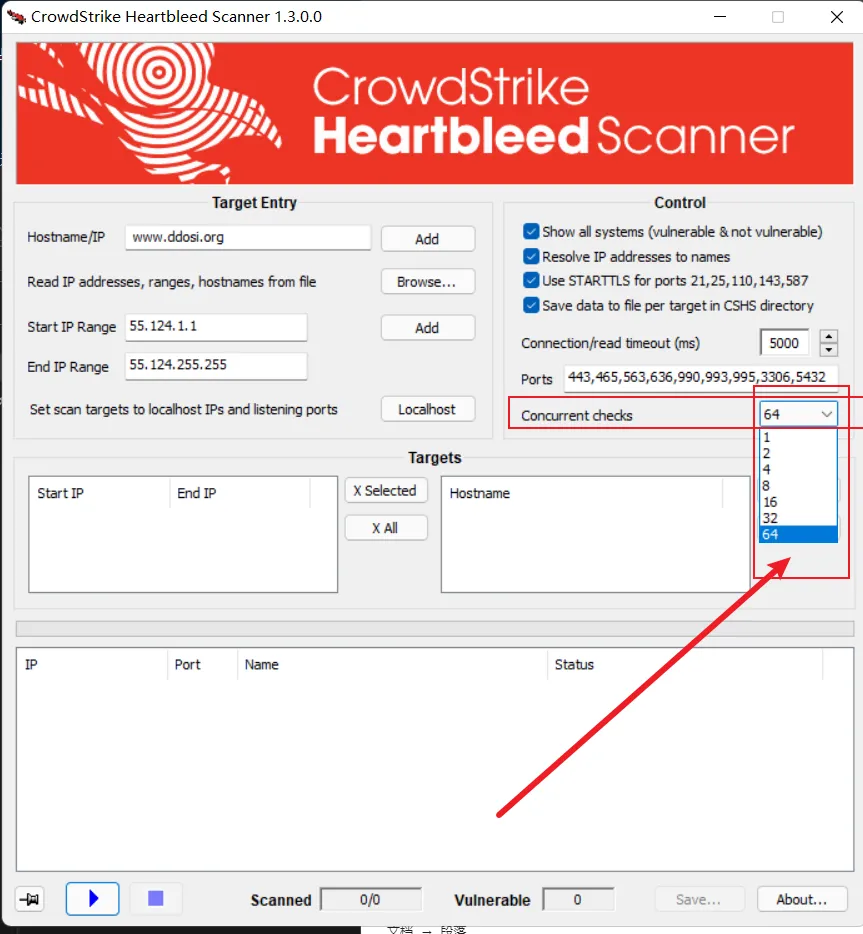The height and width of the screenshot is (934, 863).
Task: Close the Heartbleed Scanner window
Action: pos(837,17)
